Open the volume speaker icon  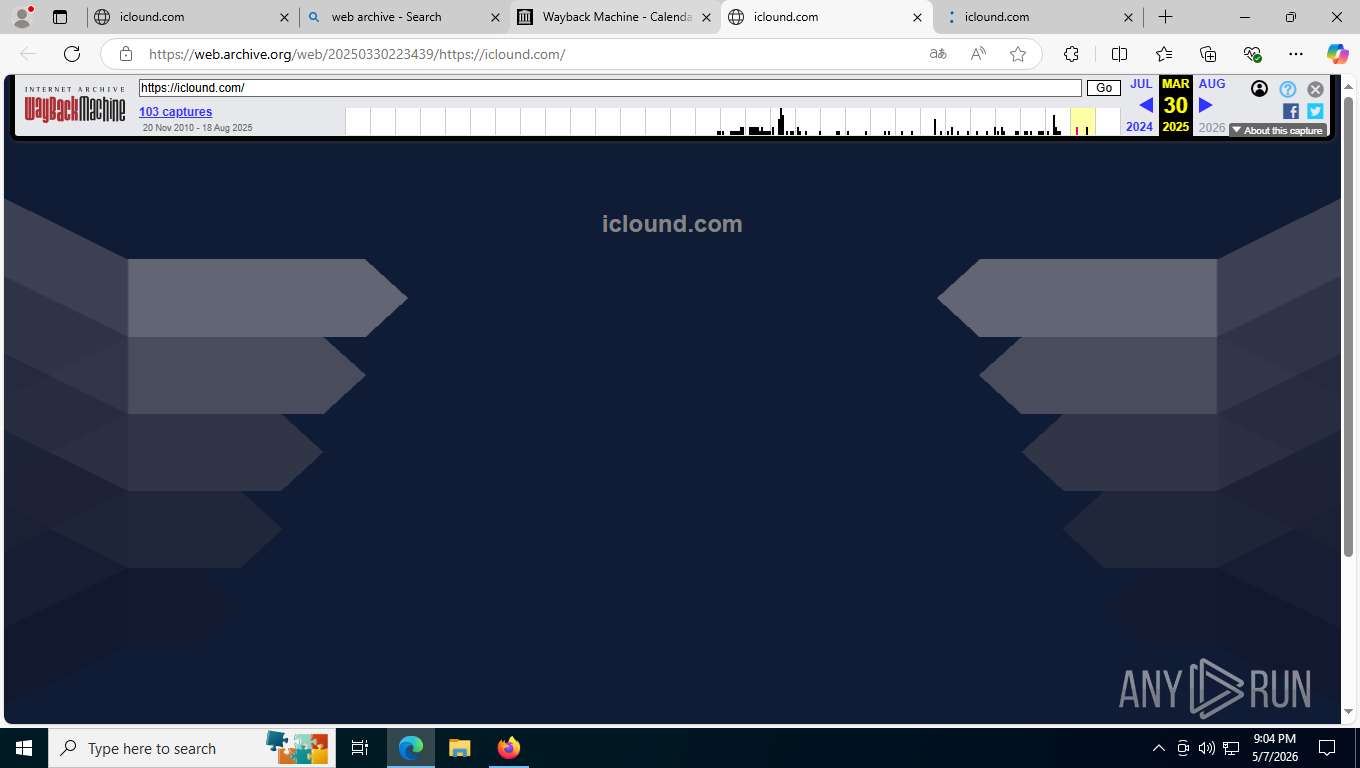(x=1206, y=748)
